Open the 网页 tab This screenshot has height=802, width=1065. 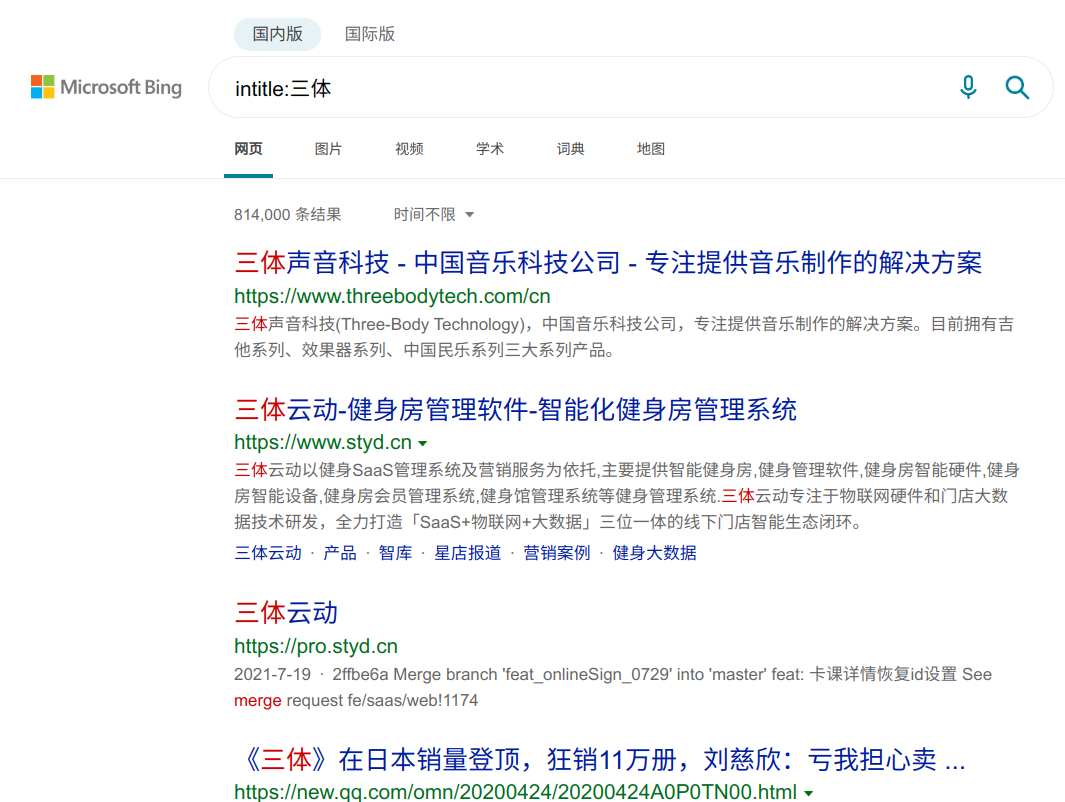tap(249, 149)
